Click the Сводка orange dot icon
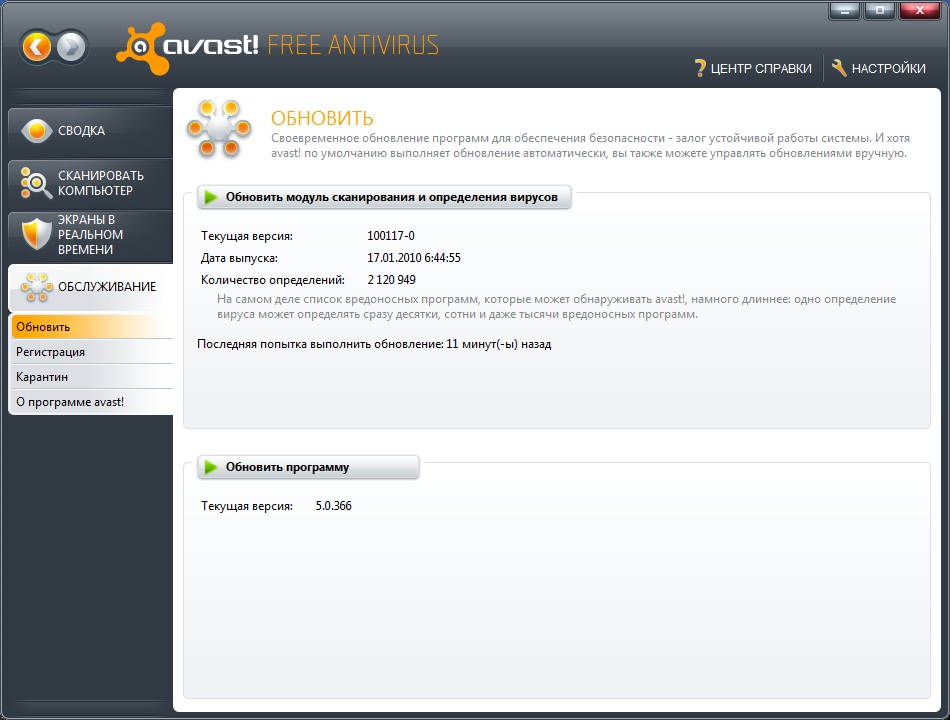This screenshot has width=950, height=720. [36, 131]
